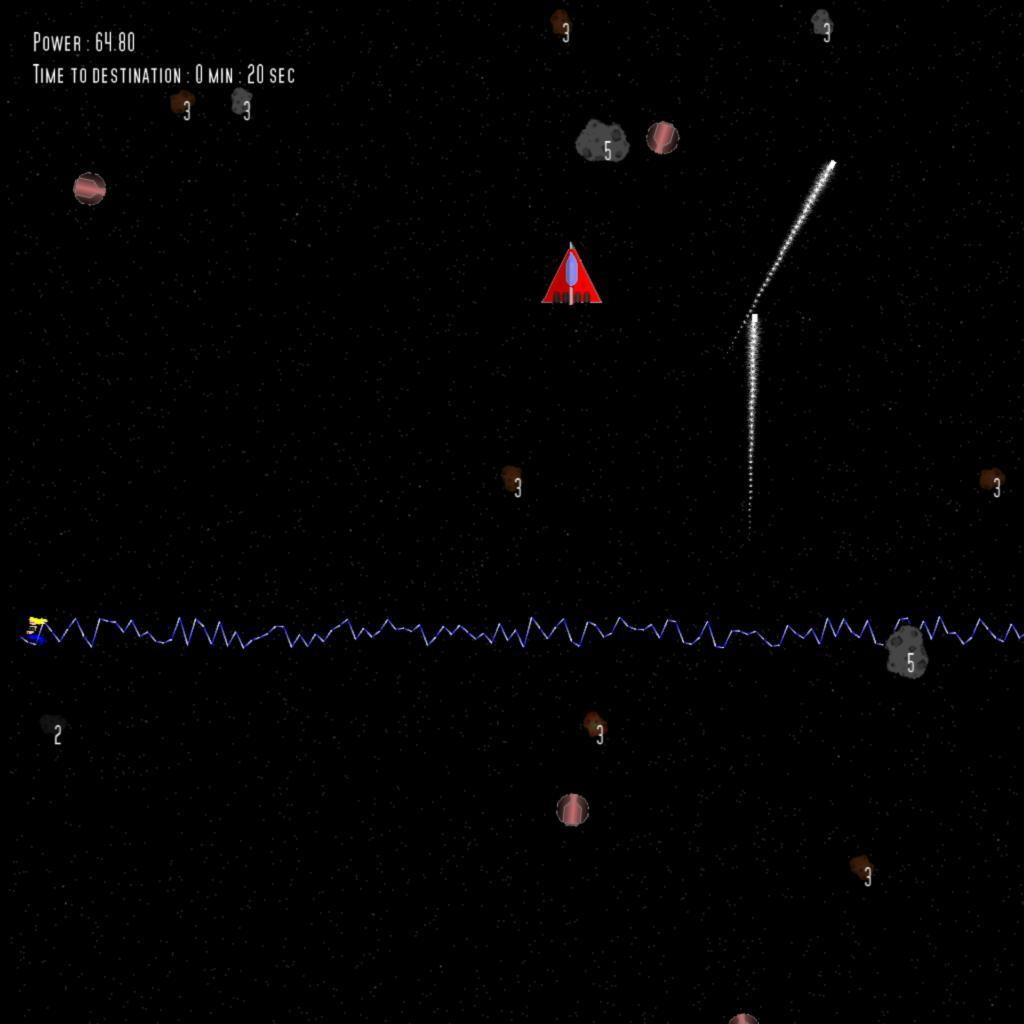Viewport: 1024px width, 1024px height.
Task: Click the head of the vertical comet
Action: coord(754,318)
